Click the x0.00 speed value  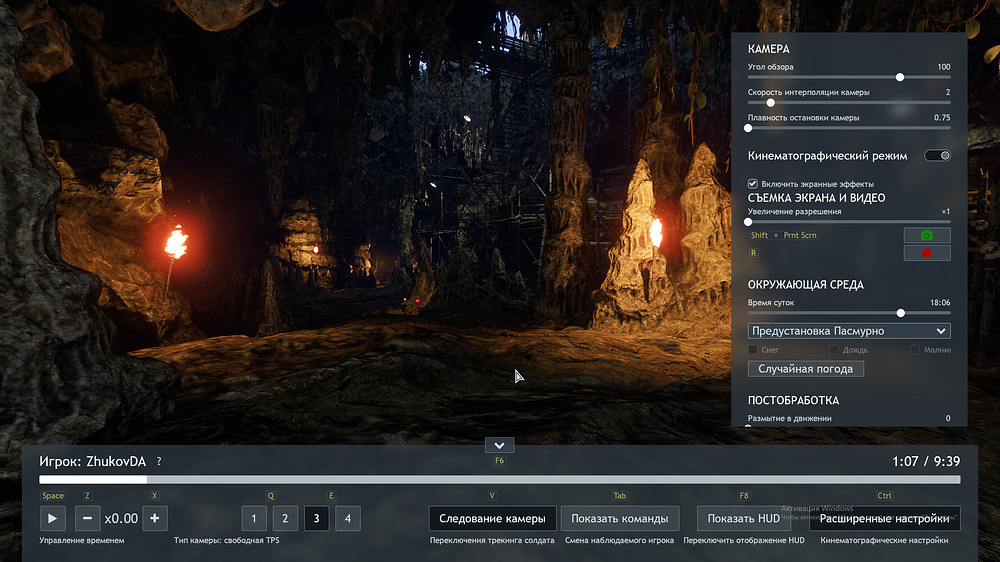[121, 519]
